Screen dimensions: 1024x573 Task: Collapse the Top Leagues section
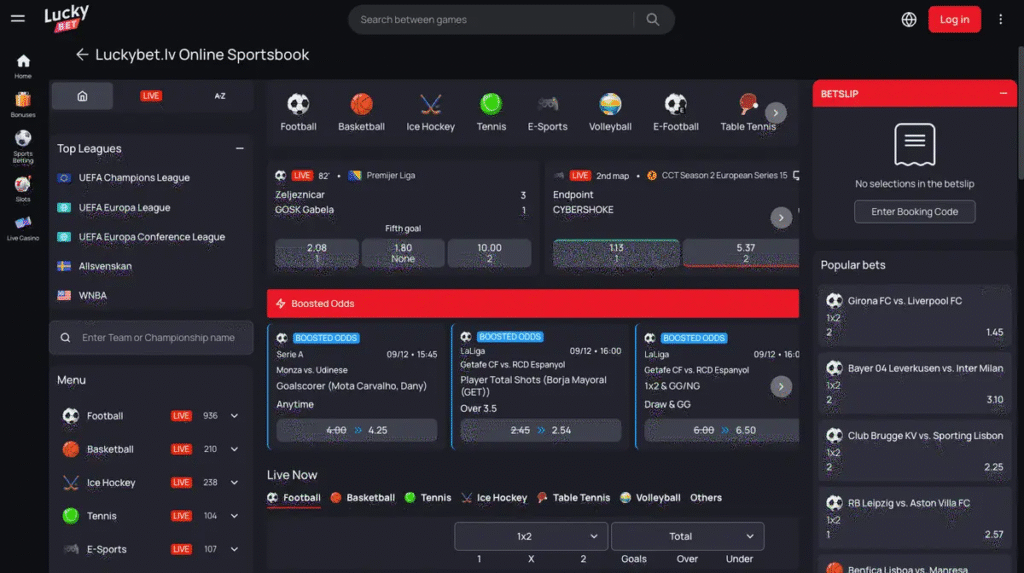[240, 148]
